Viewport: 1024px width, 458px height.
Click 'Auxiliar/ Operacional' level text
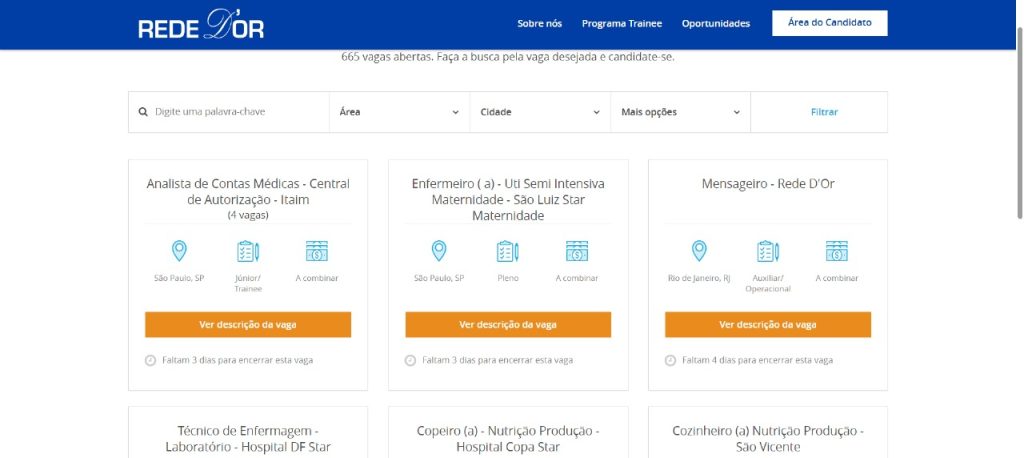pos(768,284)
